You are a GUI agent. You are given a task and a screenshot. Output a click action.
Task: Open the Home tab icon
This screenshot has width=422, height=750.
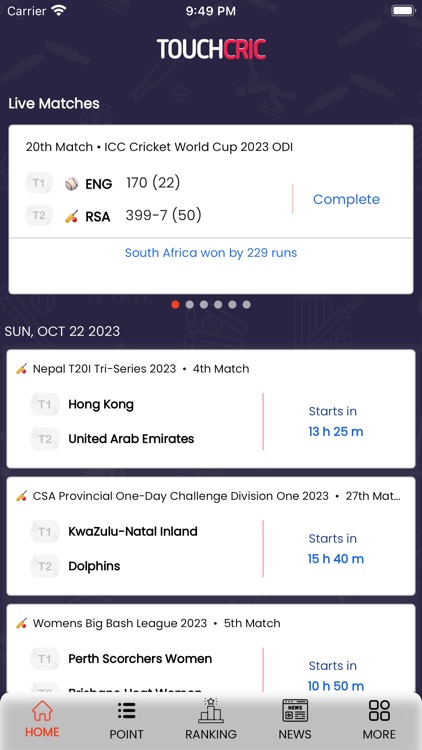click(x=42, y=710)
